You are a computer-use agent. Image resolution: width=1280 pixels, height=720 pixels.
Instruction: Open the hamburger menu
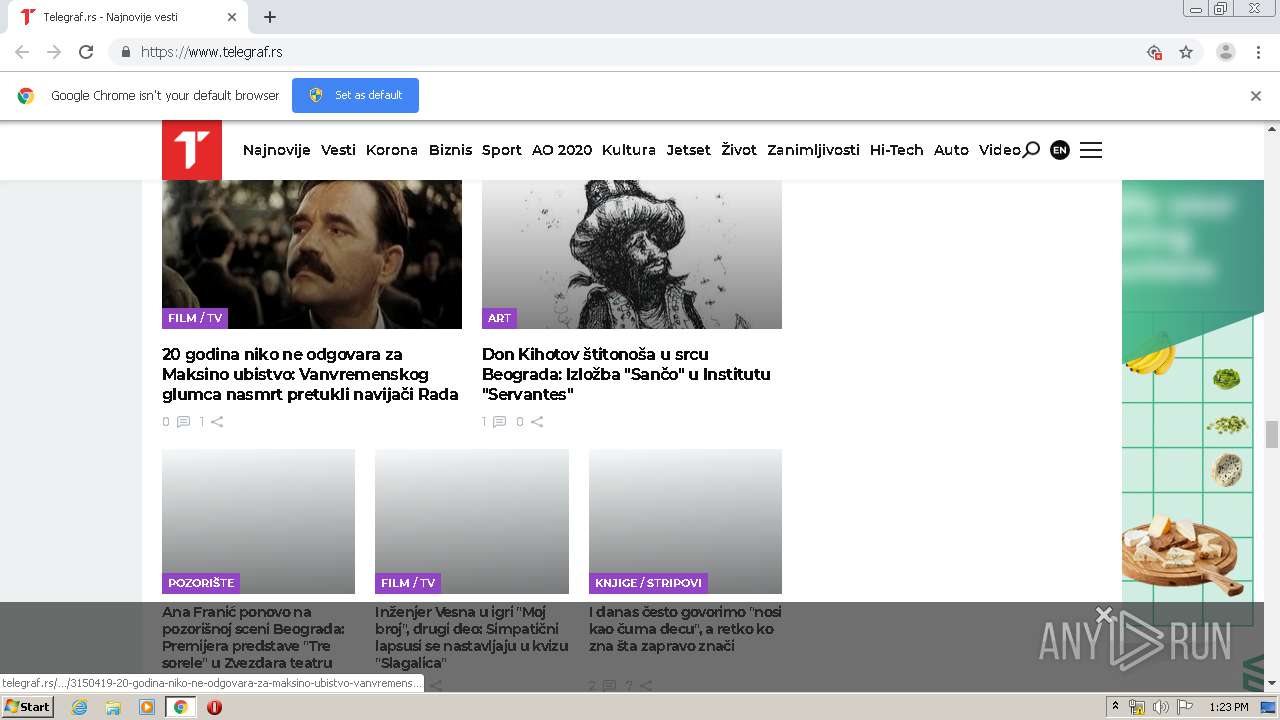point(1091,150)
